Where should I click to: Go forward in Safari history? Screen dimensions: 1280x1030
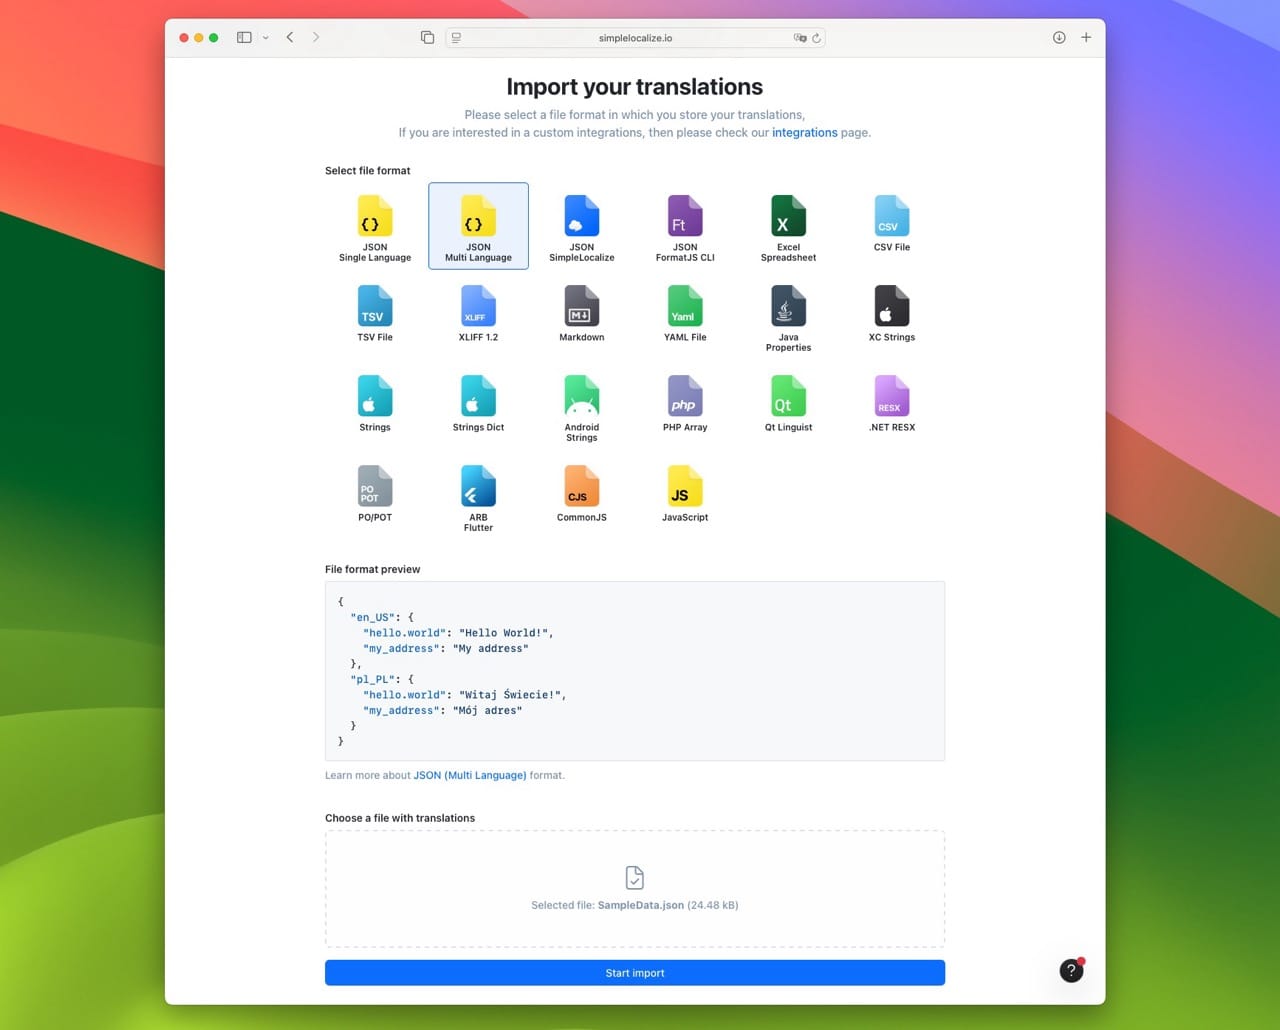(x=316, y=37)
